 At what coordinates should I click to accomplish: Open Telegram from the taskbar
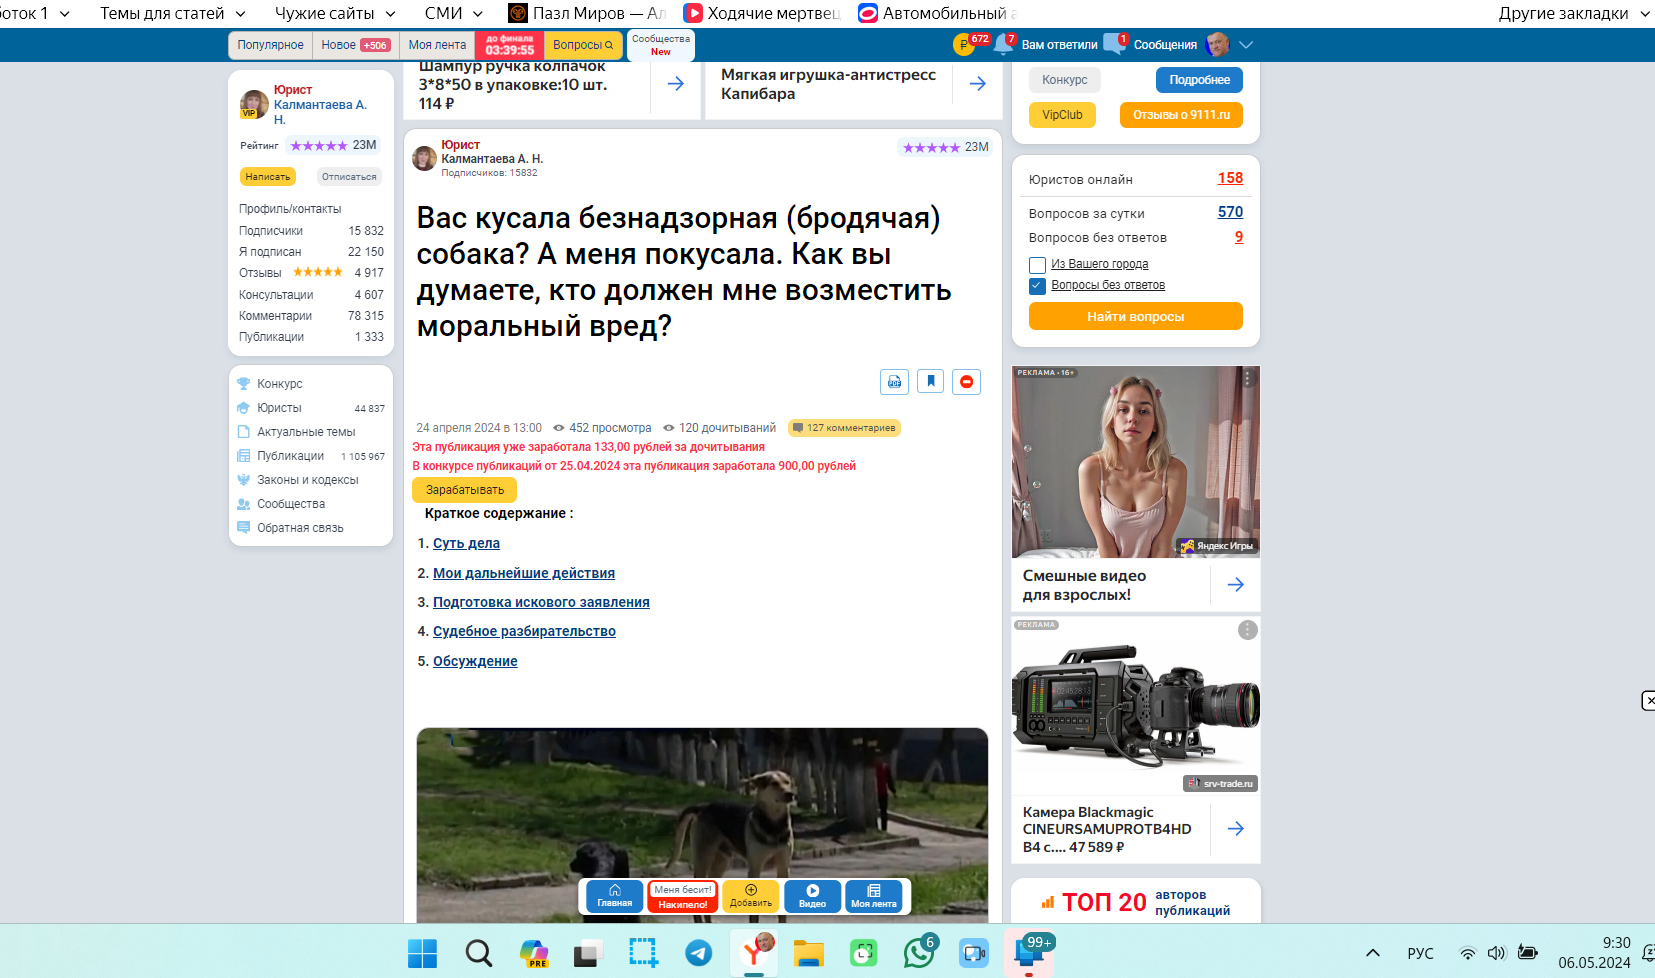point(697,953)
